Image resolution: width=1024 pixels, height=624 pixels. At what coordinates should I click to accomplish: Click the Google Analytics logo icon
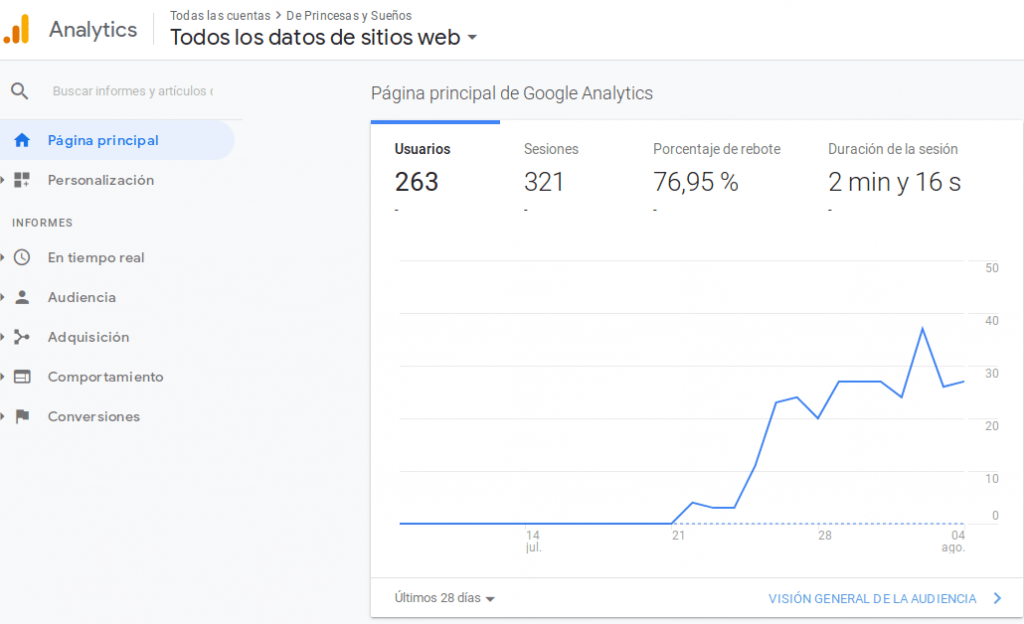pos(17,29)
